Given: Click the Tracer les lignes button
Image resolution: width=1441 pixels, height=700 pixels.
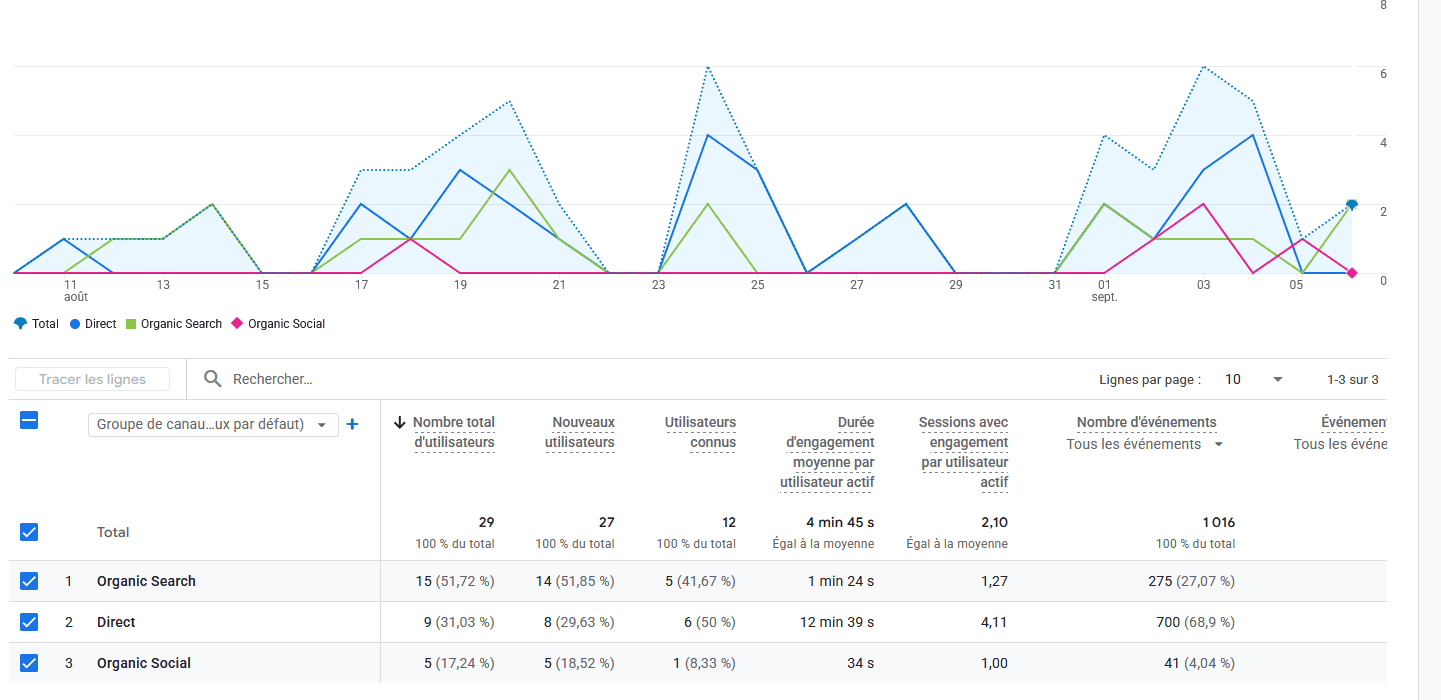Looking at the screenshot, I should (92, 379).
